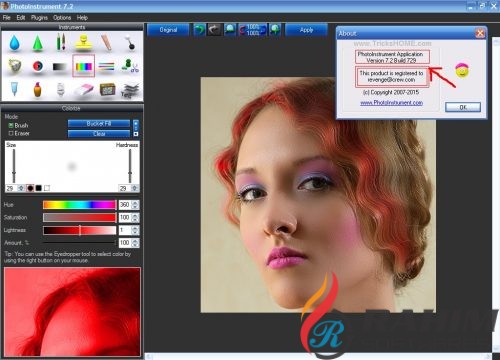
Task: Open the File menu
Action: click(7, 18)
